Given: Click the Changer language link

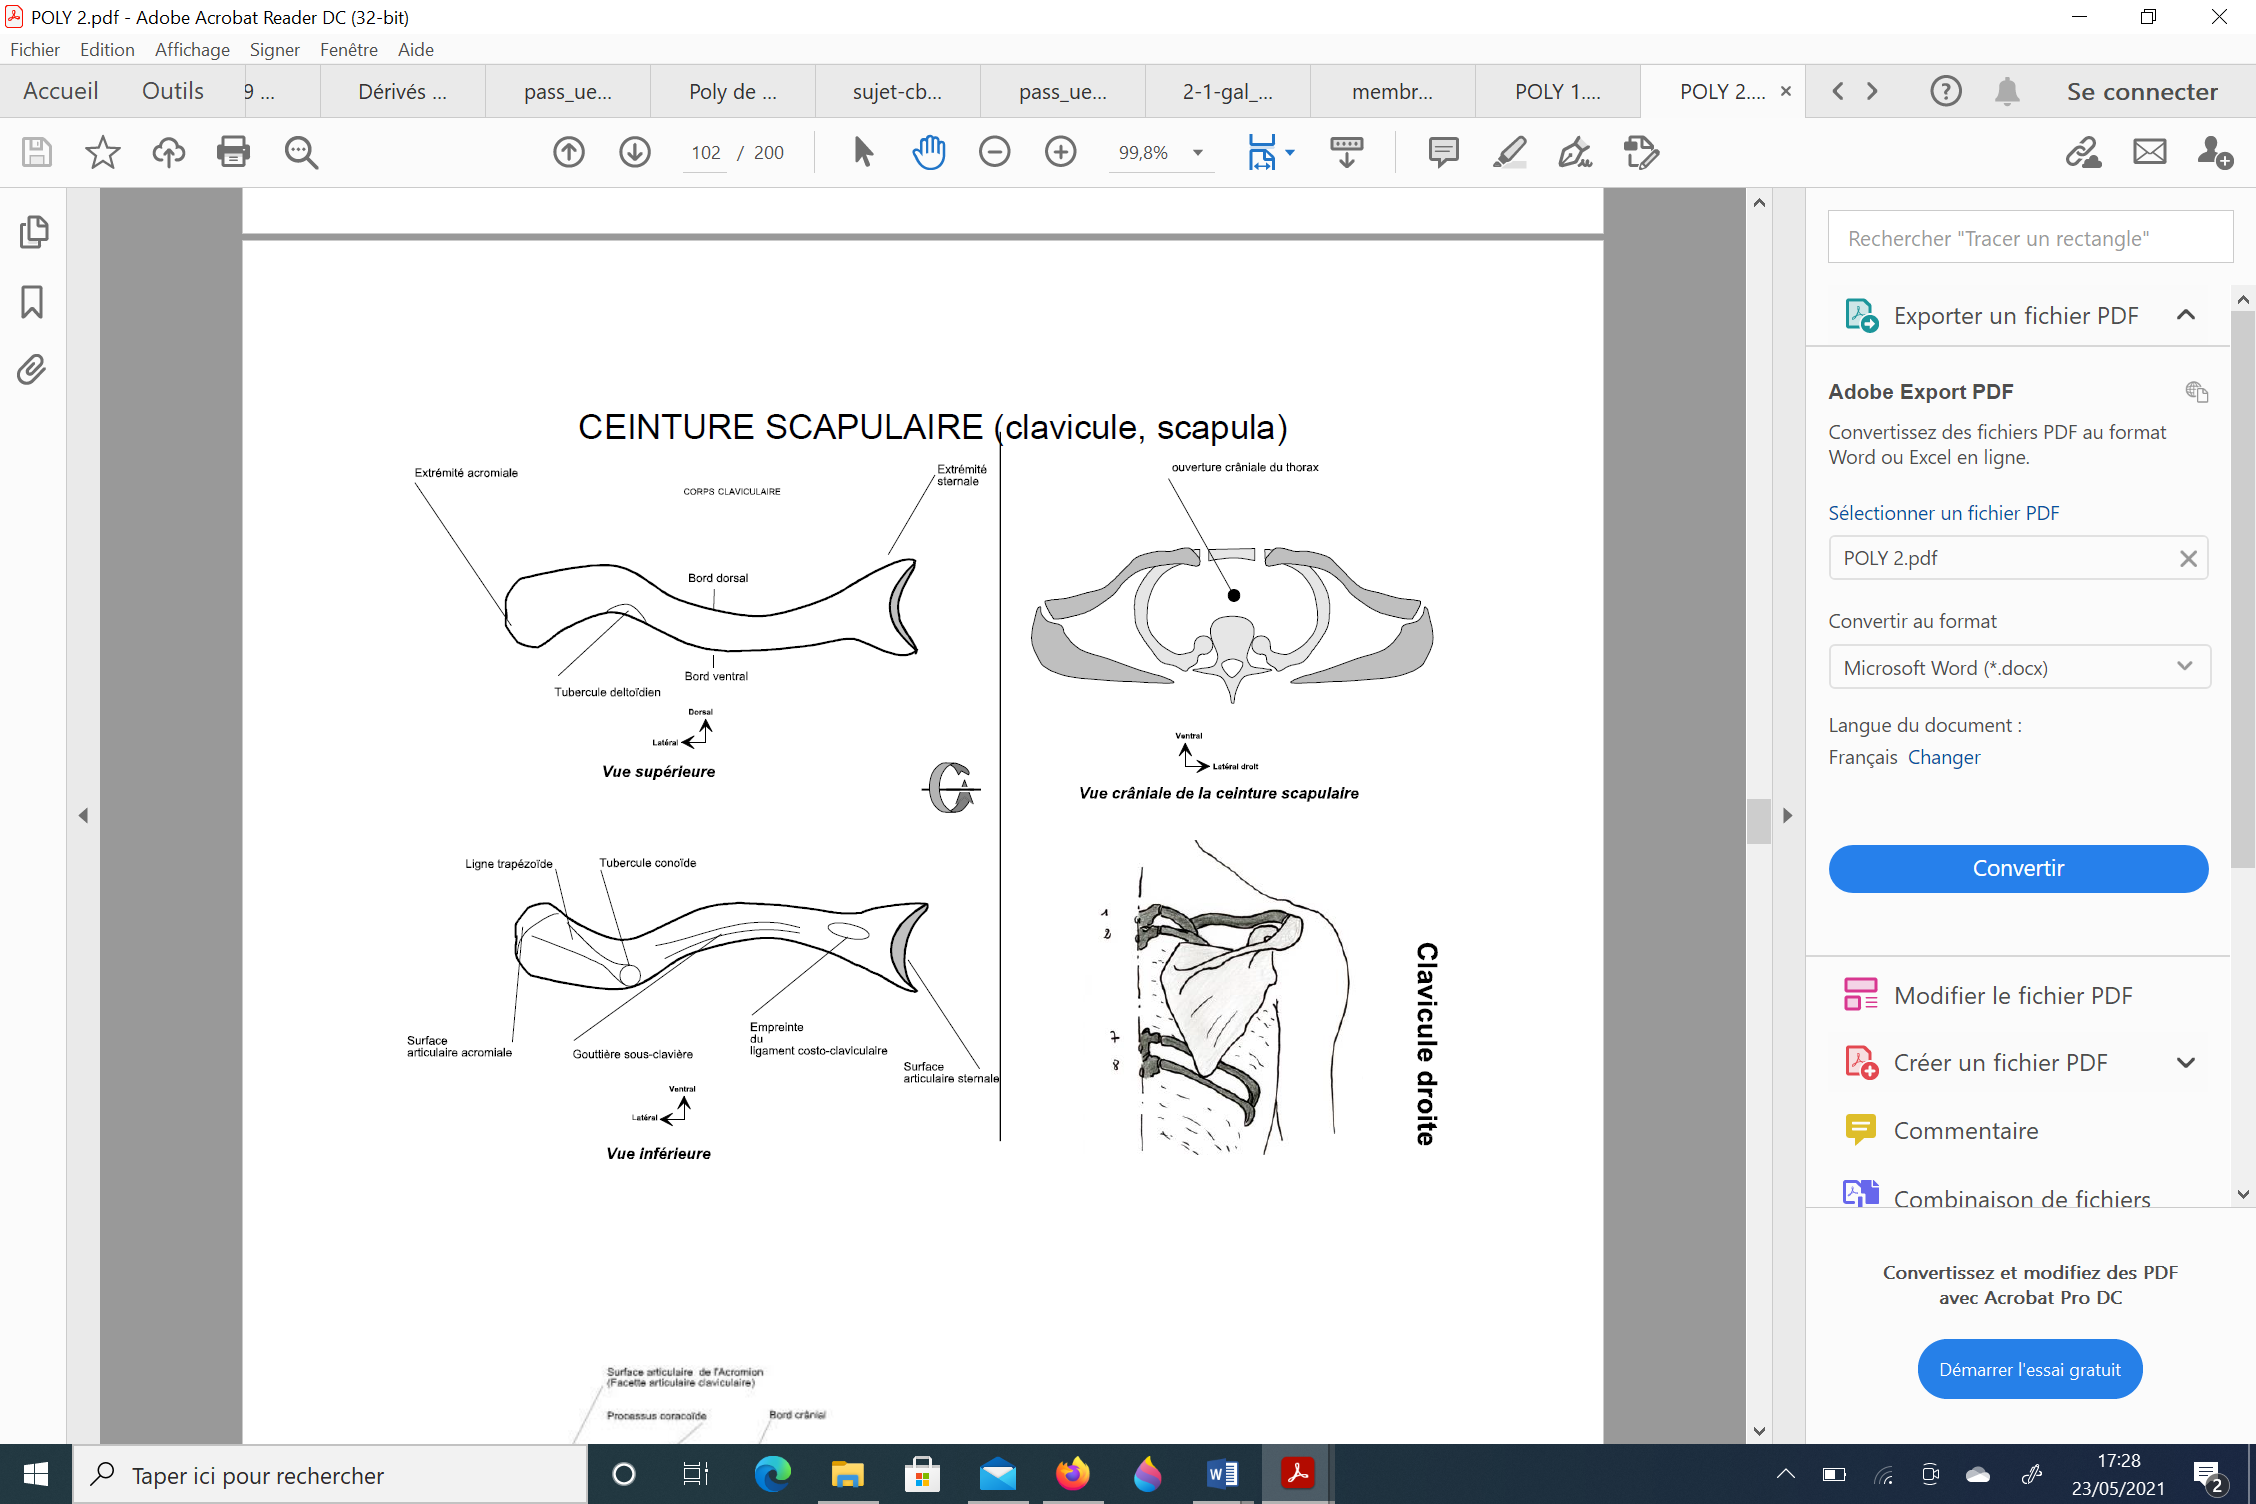Looking at the screenshot, I should [x=1943, y=757].
